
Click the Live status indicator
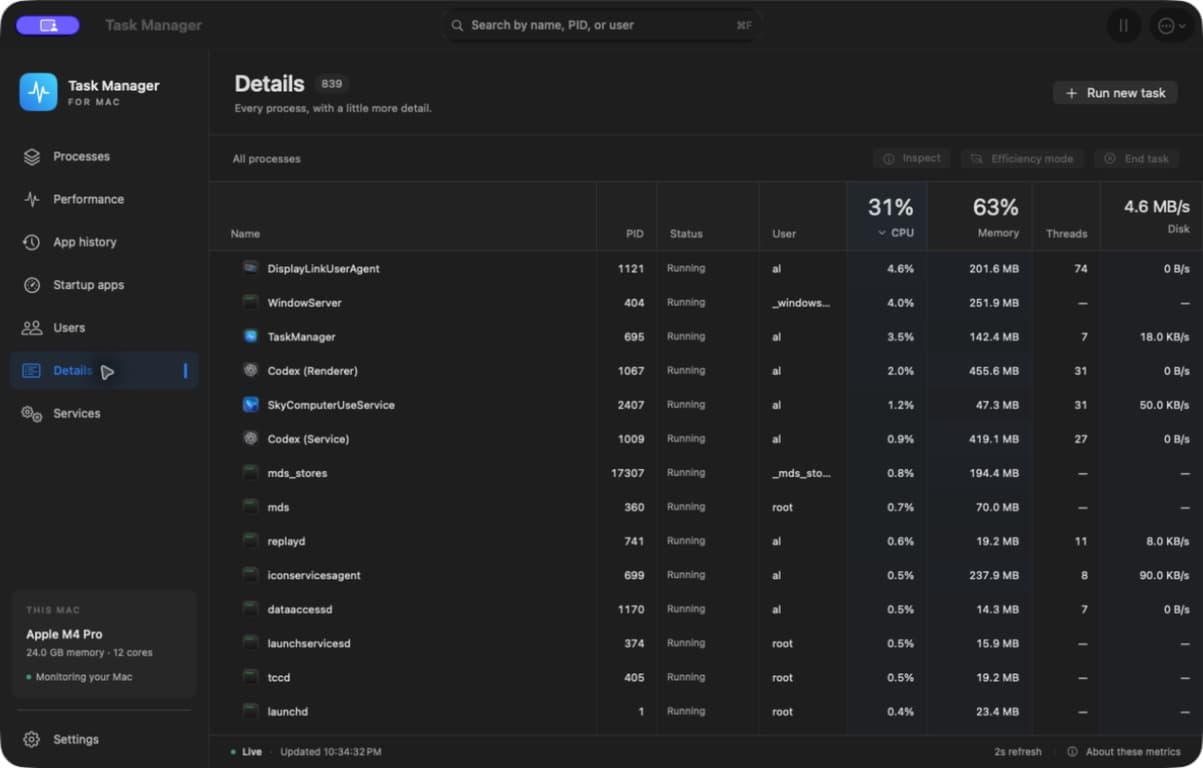point(246,752)
